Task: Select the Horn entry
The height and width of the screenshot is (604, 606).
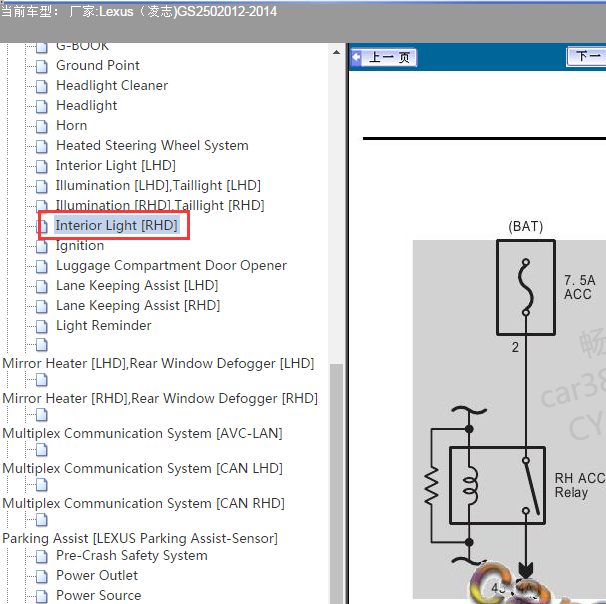Action: 71,126
